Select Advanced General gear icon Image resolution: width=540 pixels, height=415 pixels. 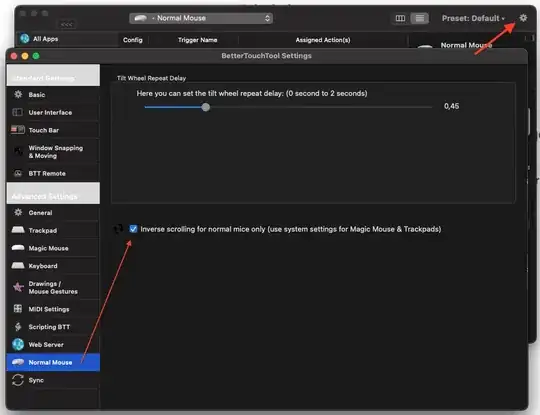pyautogui.click(x=18, y=212)
